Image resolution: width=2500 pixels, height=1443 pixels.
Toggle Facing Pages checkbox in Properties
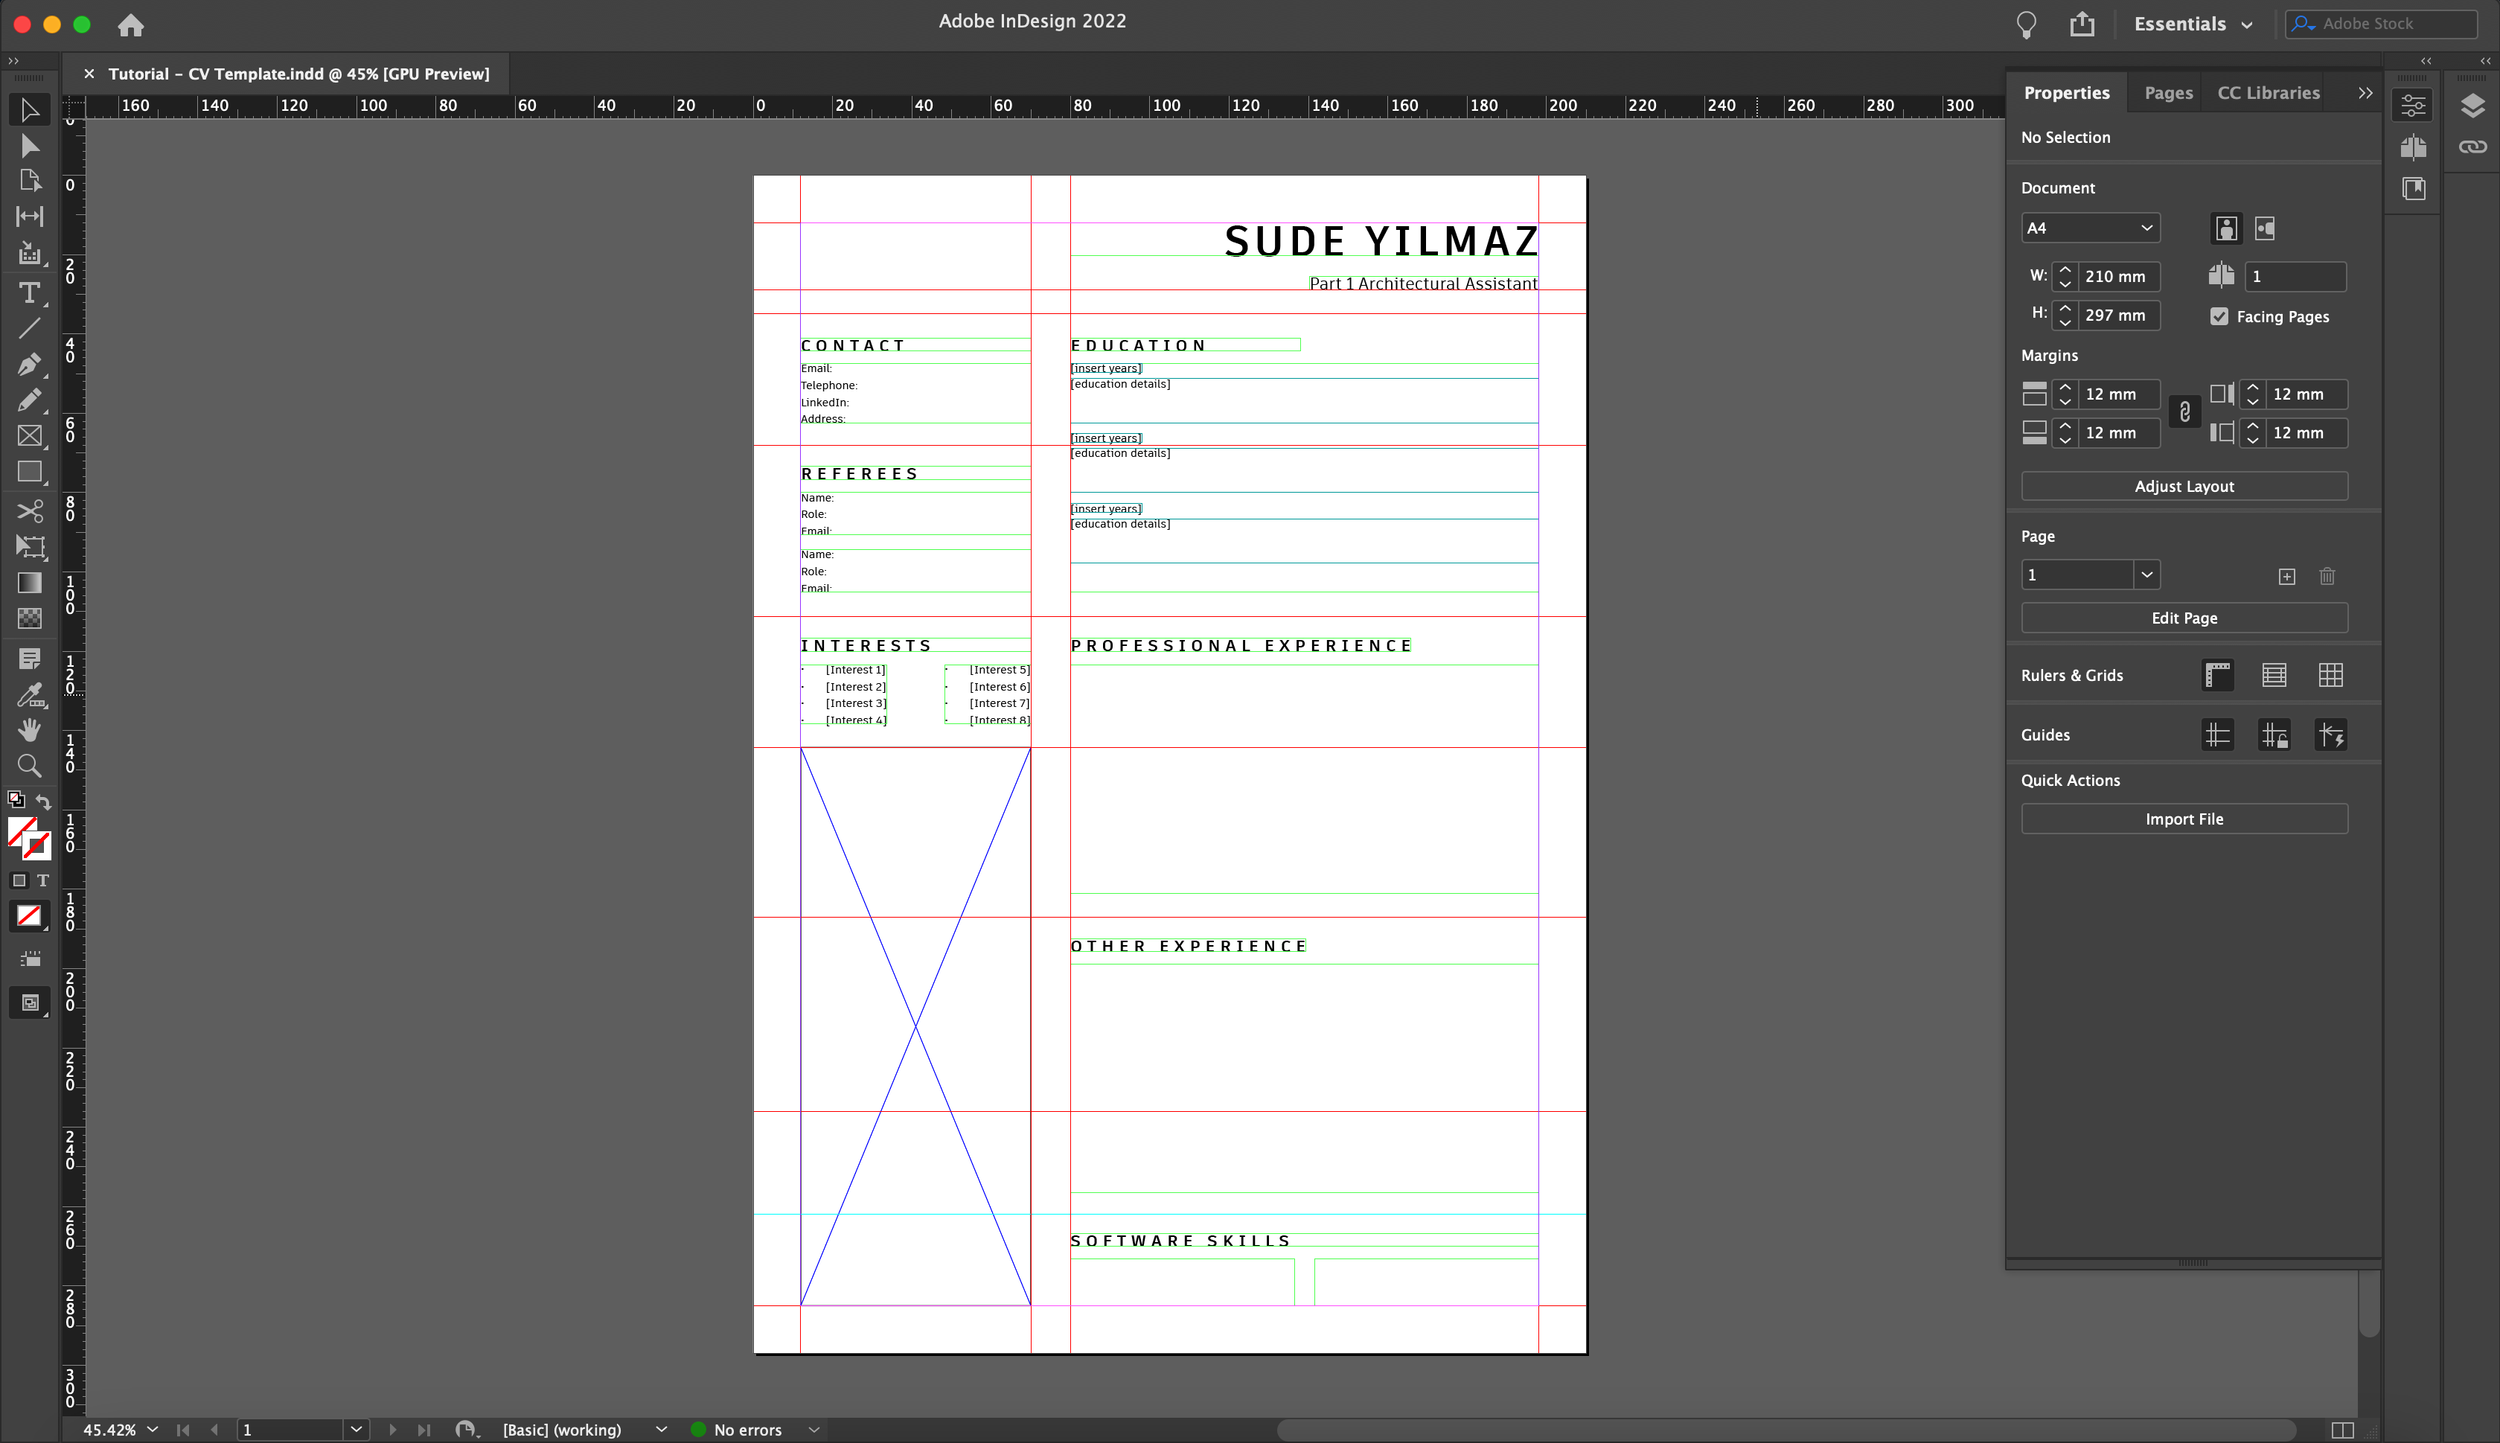[x=2218, y=316]
